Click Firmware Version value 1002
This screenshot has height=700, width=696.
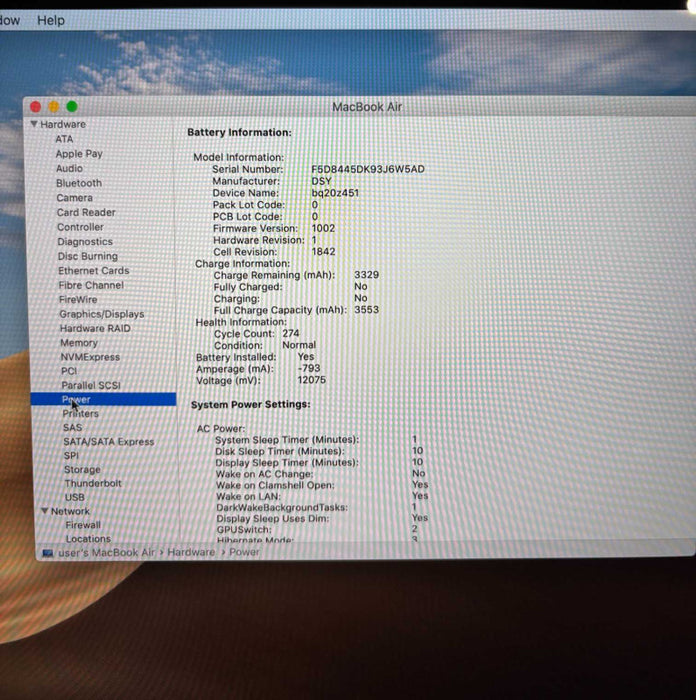(323, 228)
